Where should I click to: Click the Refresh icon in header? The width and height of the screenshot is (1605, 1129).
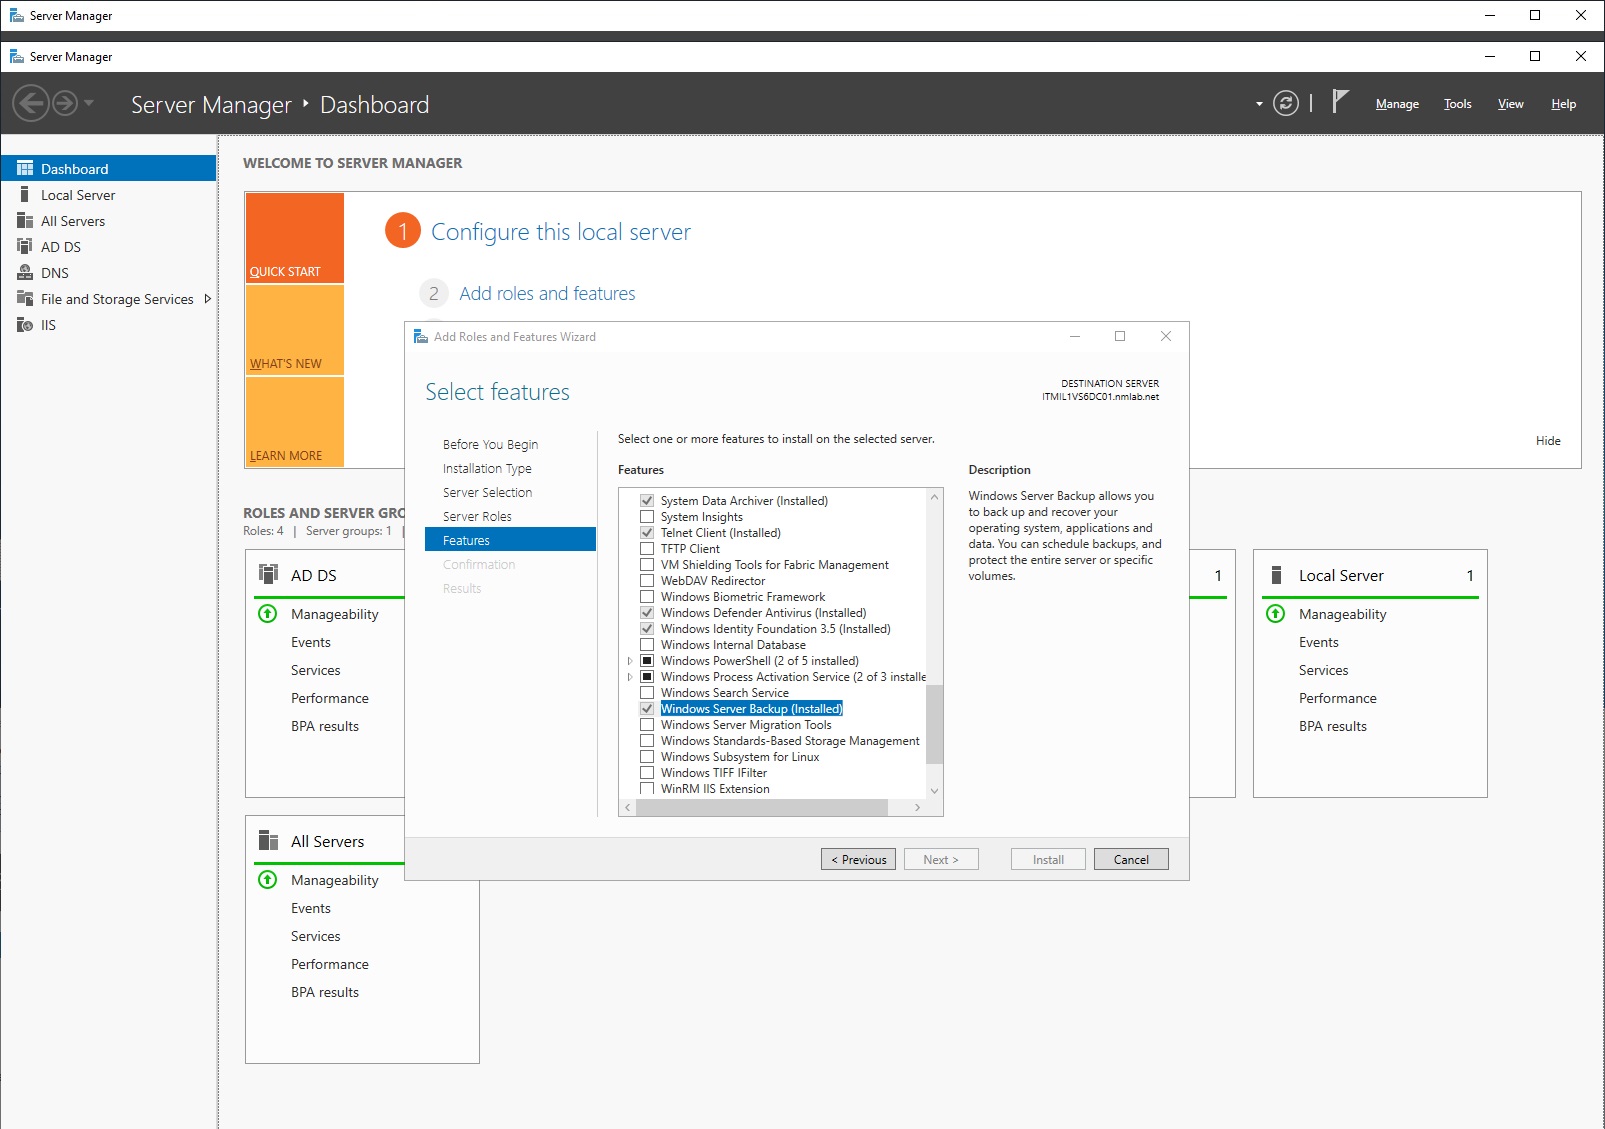(x=1286, y=103)
